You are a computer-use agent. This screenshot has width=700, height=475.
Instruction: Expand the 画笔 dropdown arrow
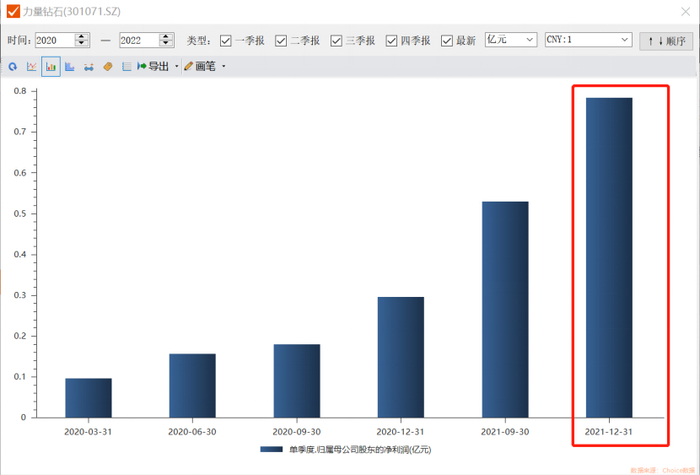(224, 67)
